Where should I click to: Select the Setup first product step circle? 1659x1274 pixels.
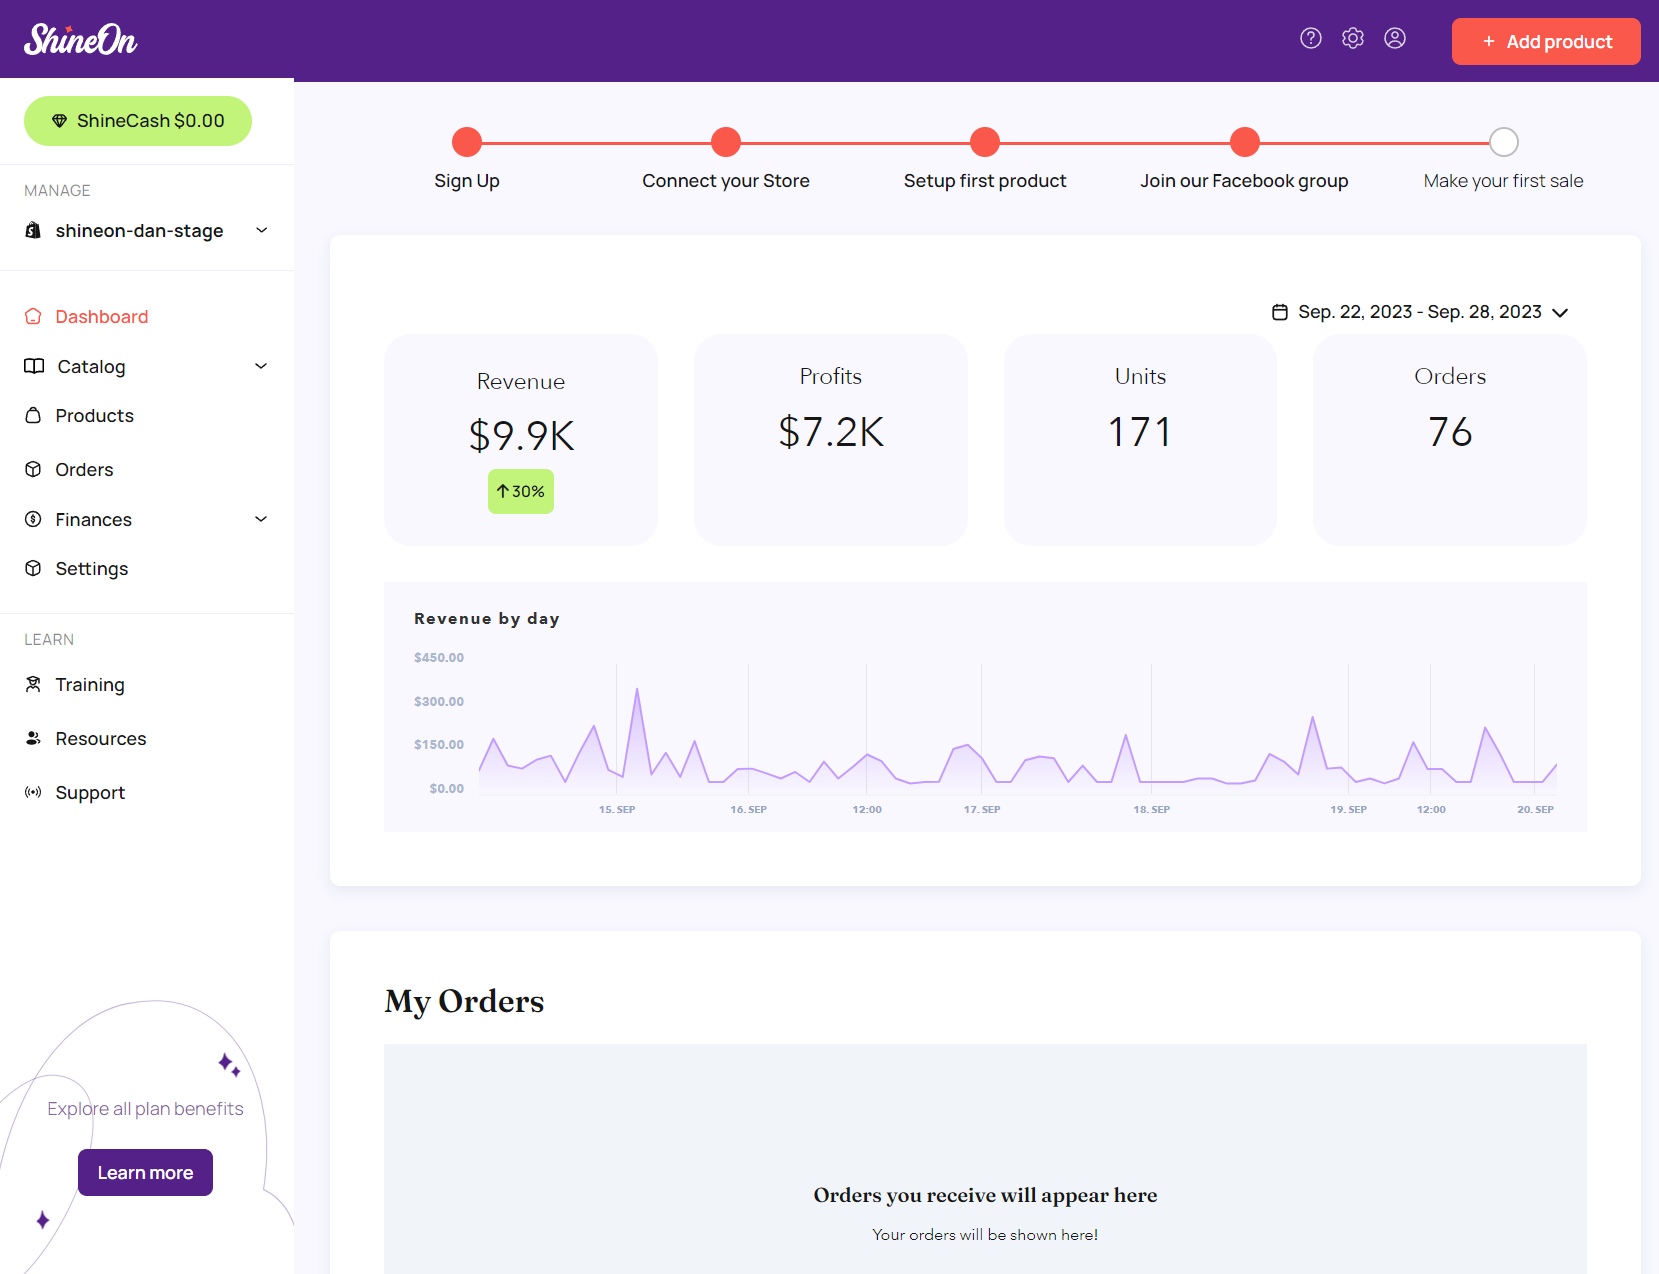tap(985, 142)
